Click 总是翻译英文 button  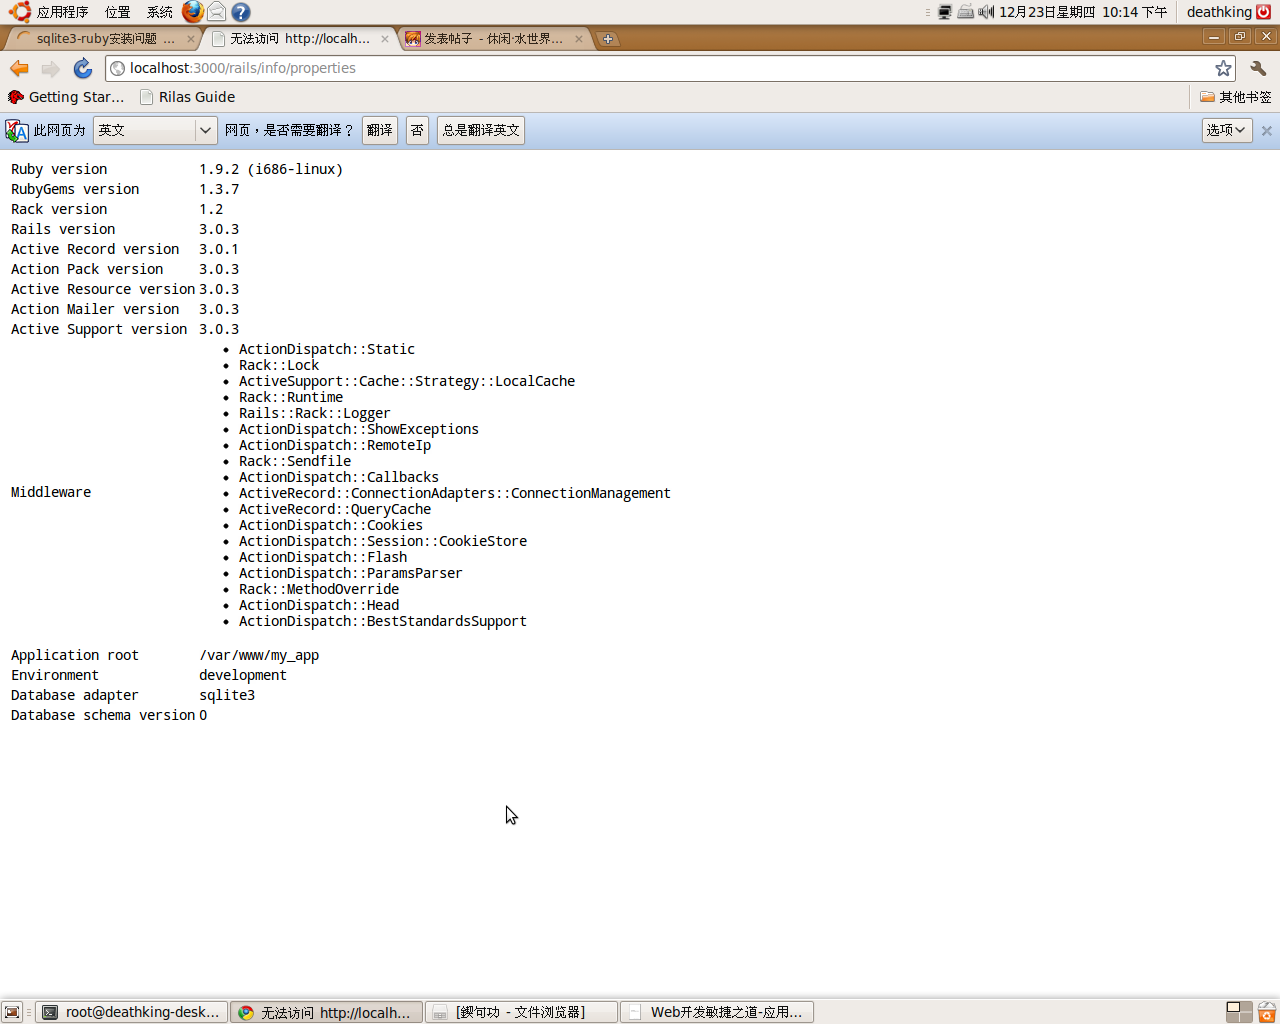[x=481, y=130]
